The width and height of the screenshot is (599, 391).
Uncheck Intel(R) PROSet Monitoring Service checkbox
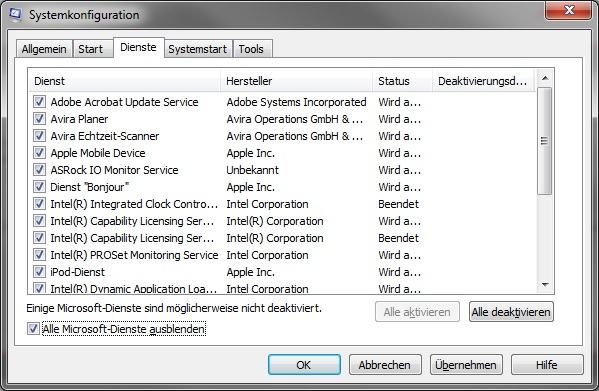pyautogui.click(x=39, y=255)
